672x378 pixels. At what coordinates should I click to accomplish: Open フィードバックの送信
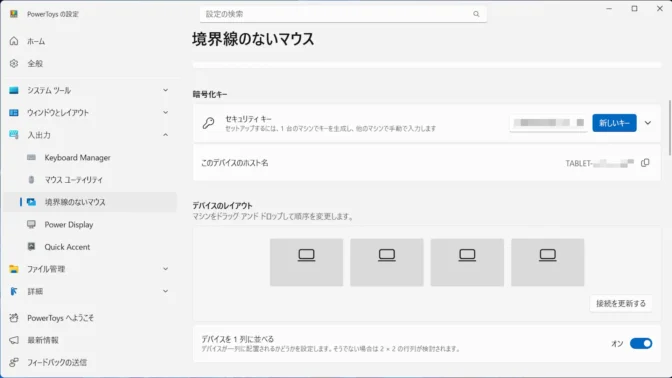point(89,362)
